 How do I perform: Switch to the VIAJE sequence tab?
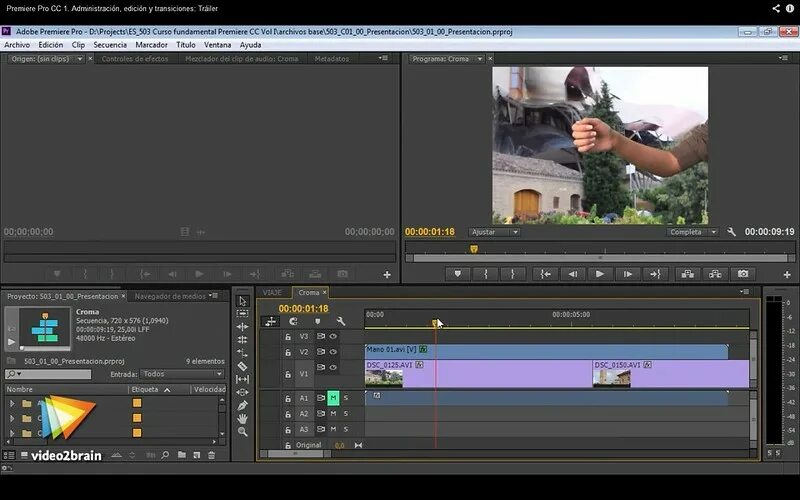pos(272,293)
